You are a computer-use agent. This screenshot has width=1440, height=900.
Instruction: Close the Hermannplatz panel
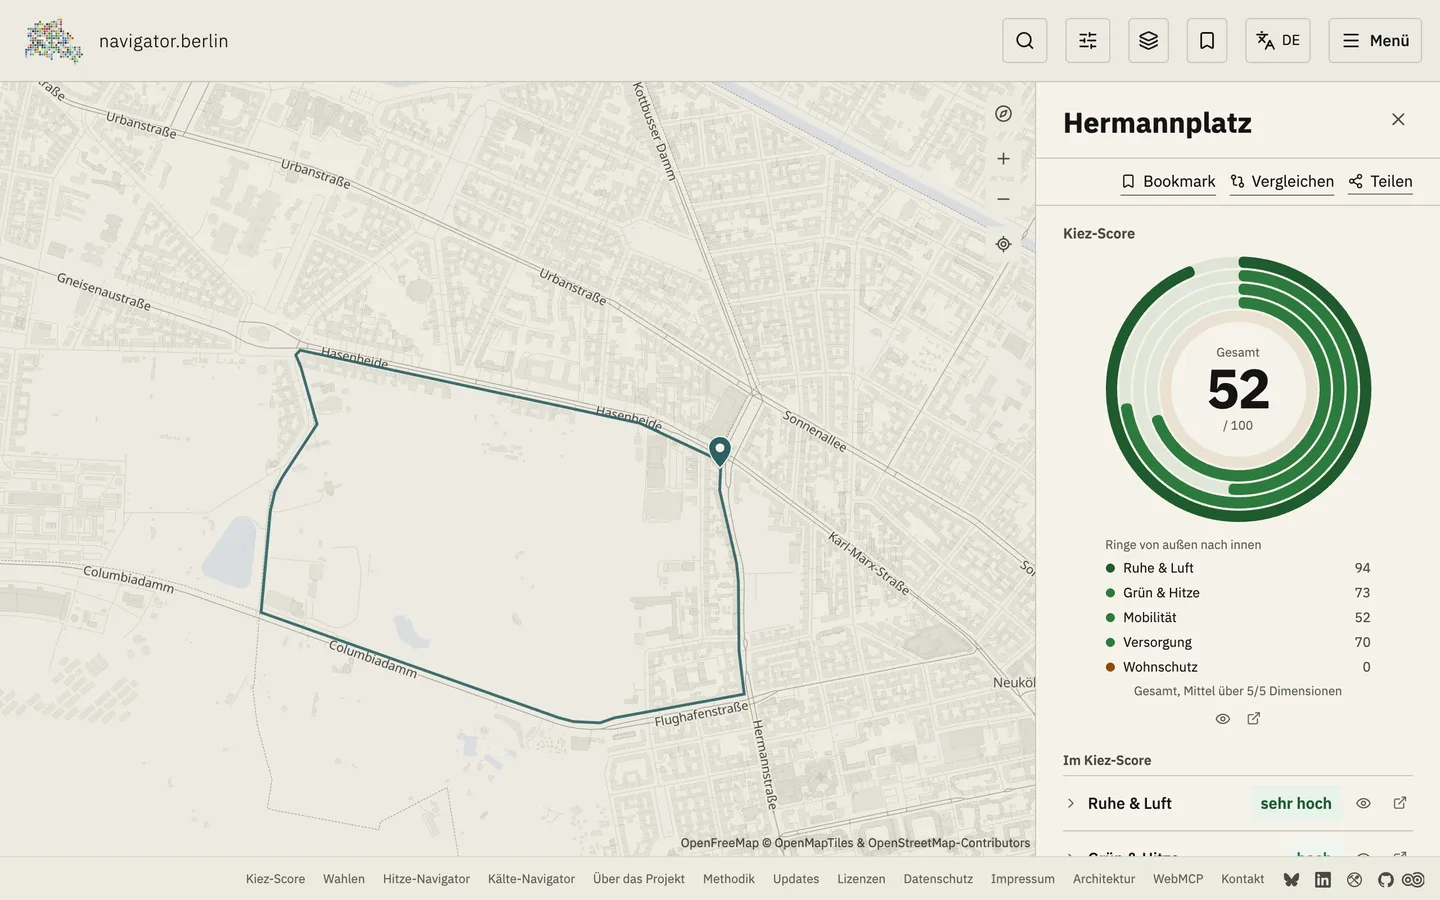coord(1398,120)
